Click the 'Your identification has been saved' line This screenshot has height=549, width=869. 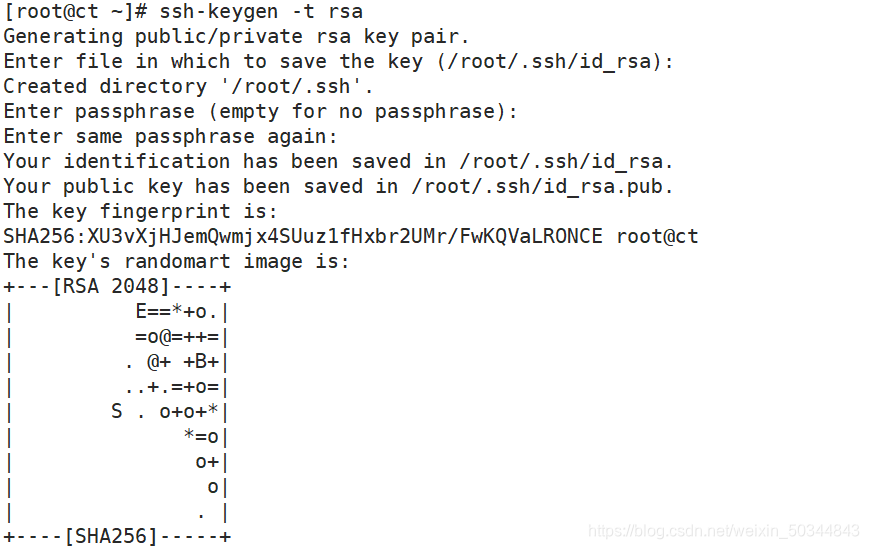point(338,162)
